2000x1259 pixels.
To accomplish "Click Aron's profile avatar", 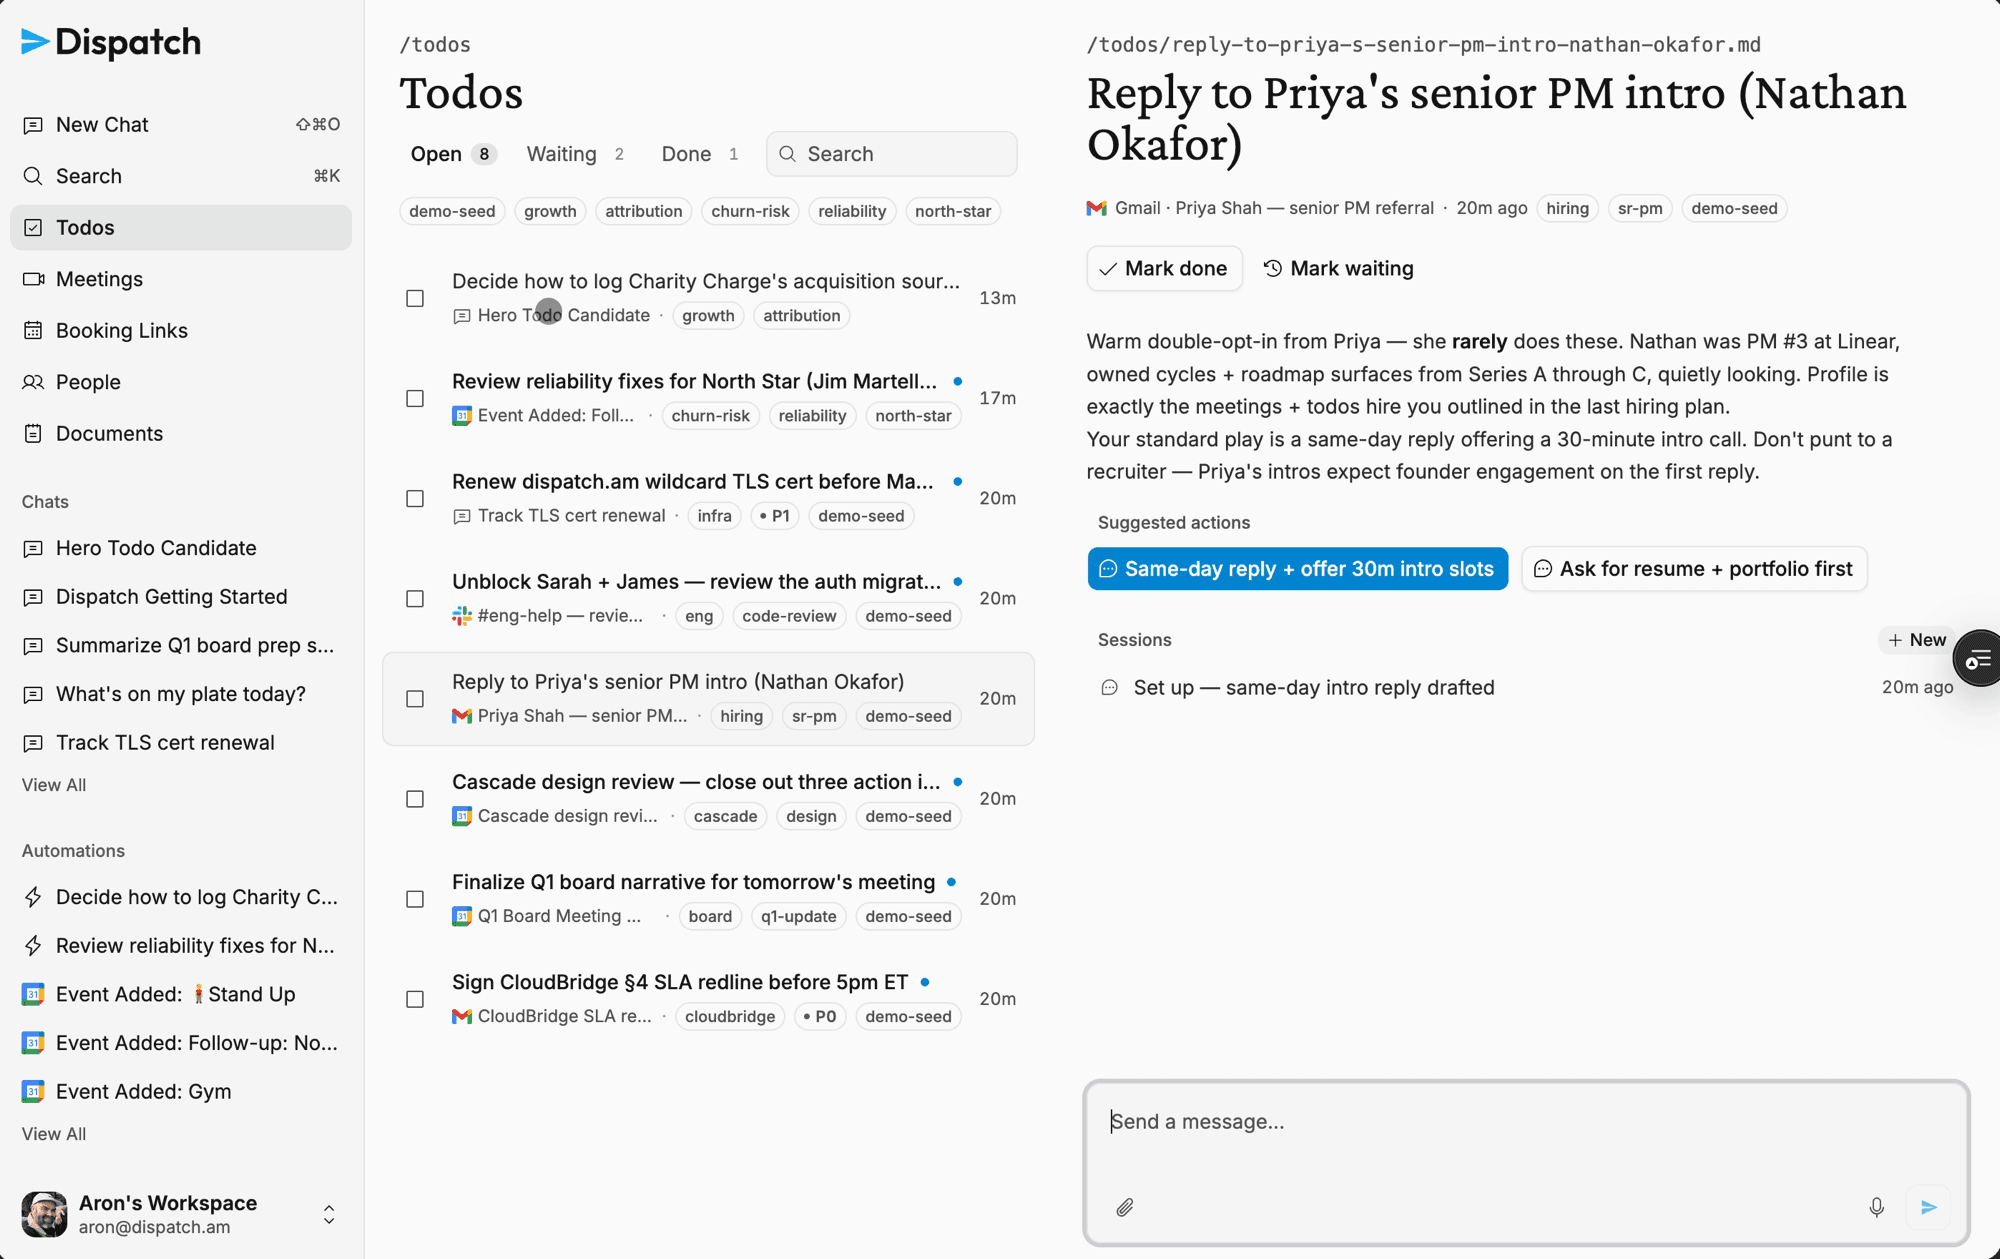I will pos(44,1215).
